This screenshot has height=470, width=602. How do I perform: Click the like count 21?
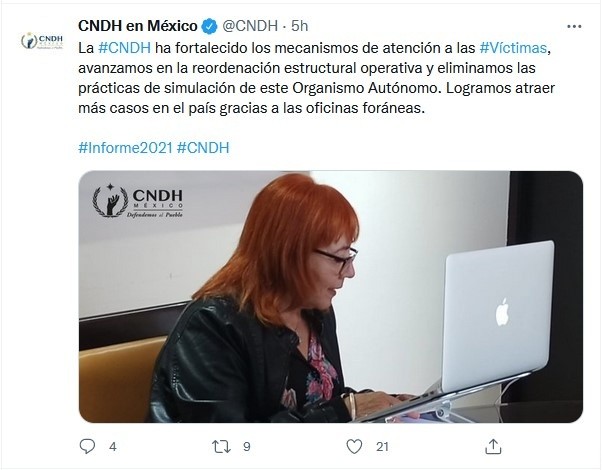[382, 447]
